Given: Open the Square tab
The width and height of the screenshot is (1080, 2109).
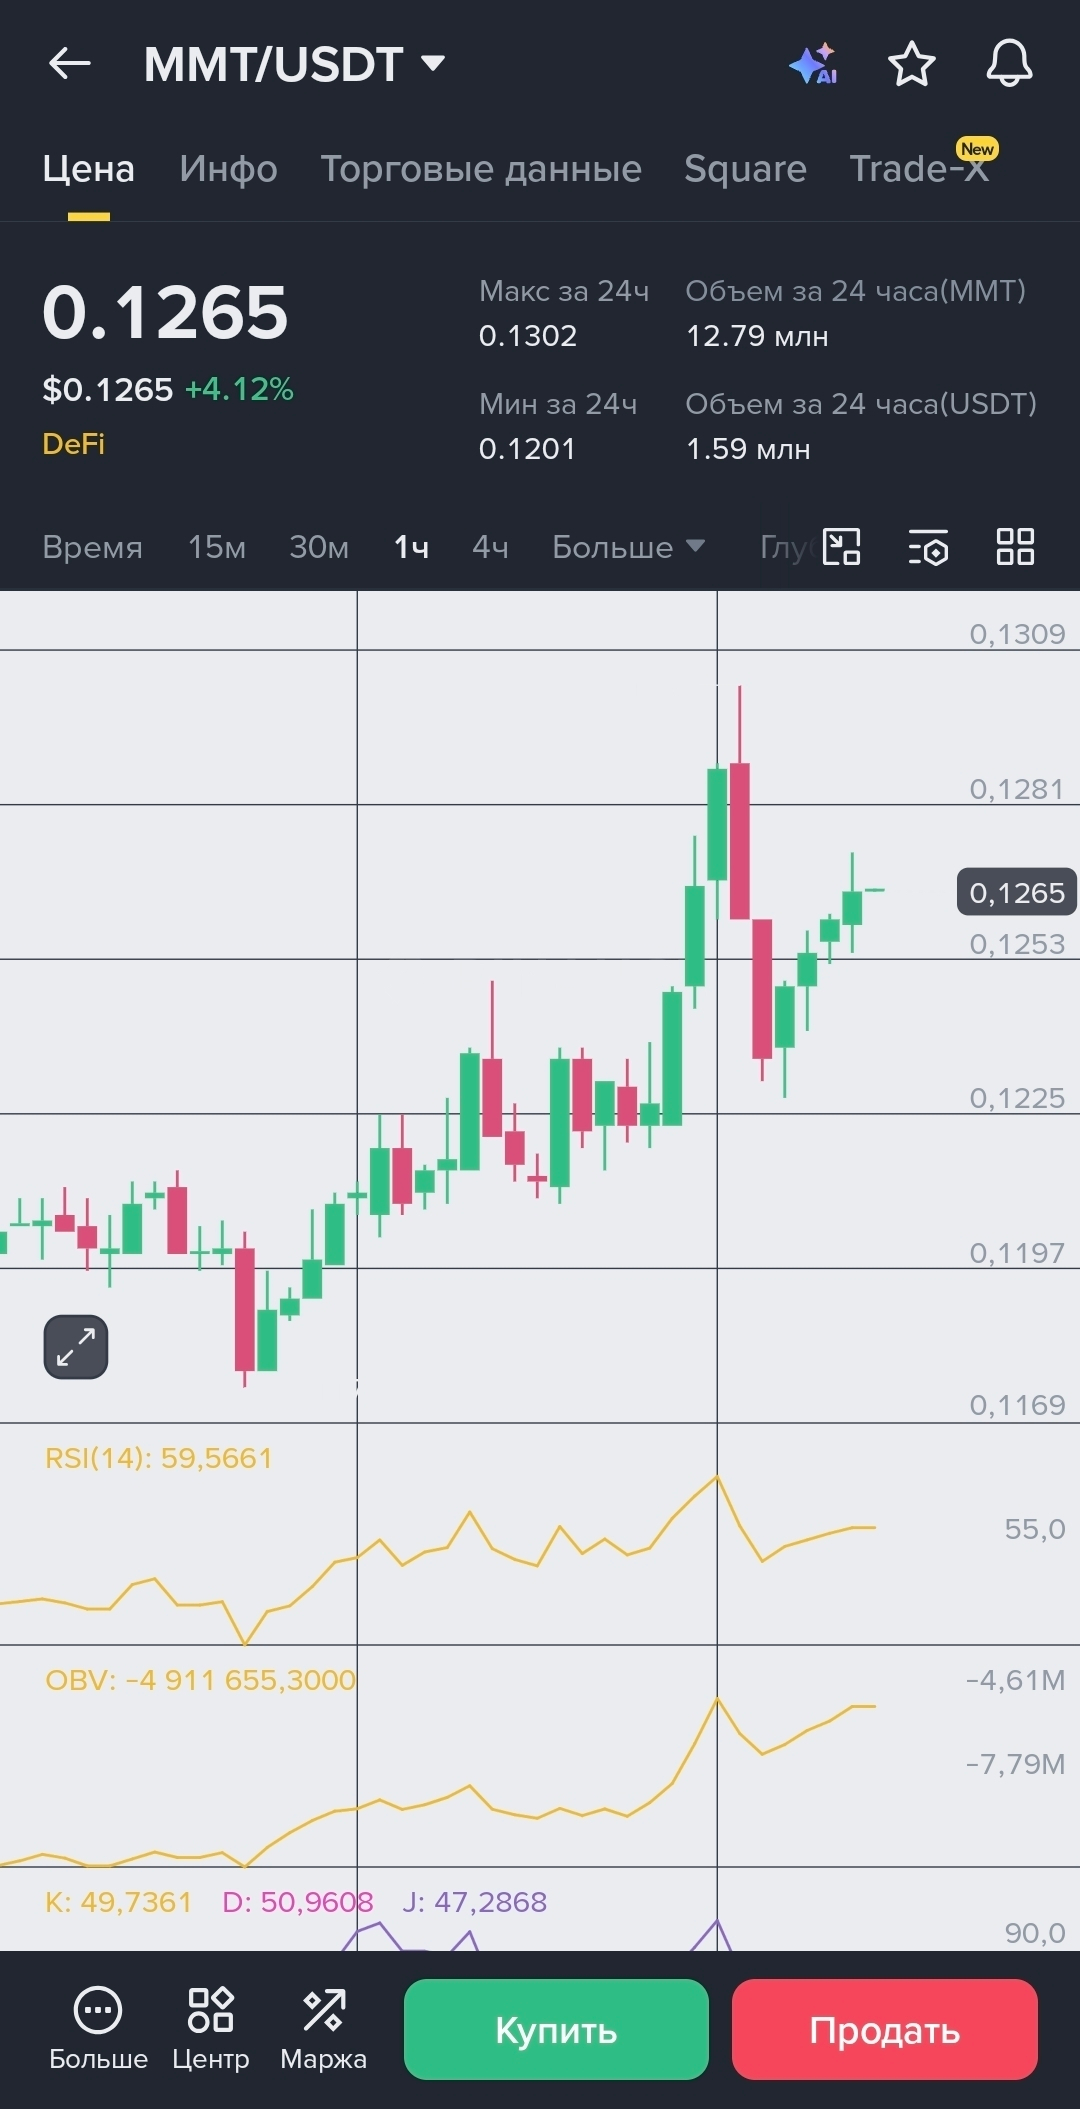Looking at the screenshot, I should click(745, 169).
